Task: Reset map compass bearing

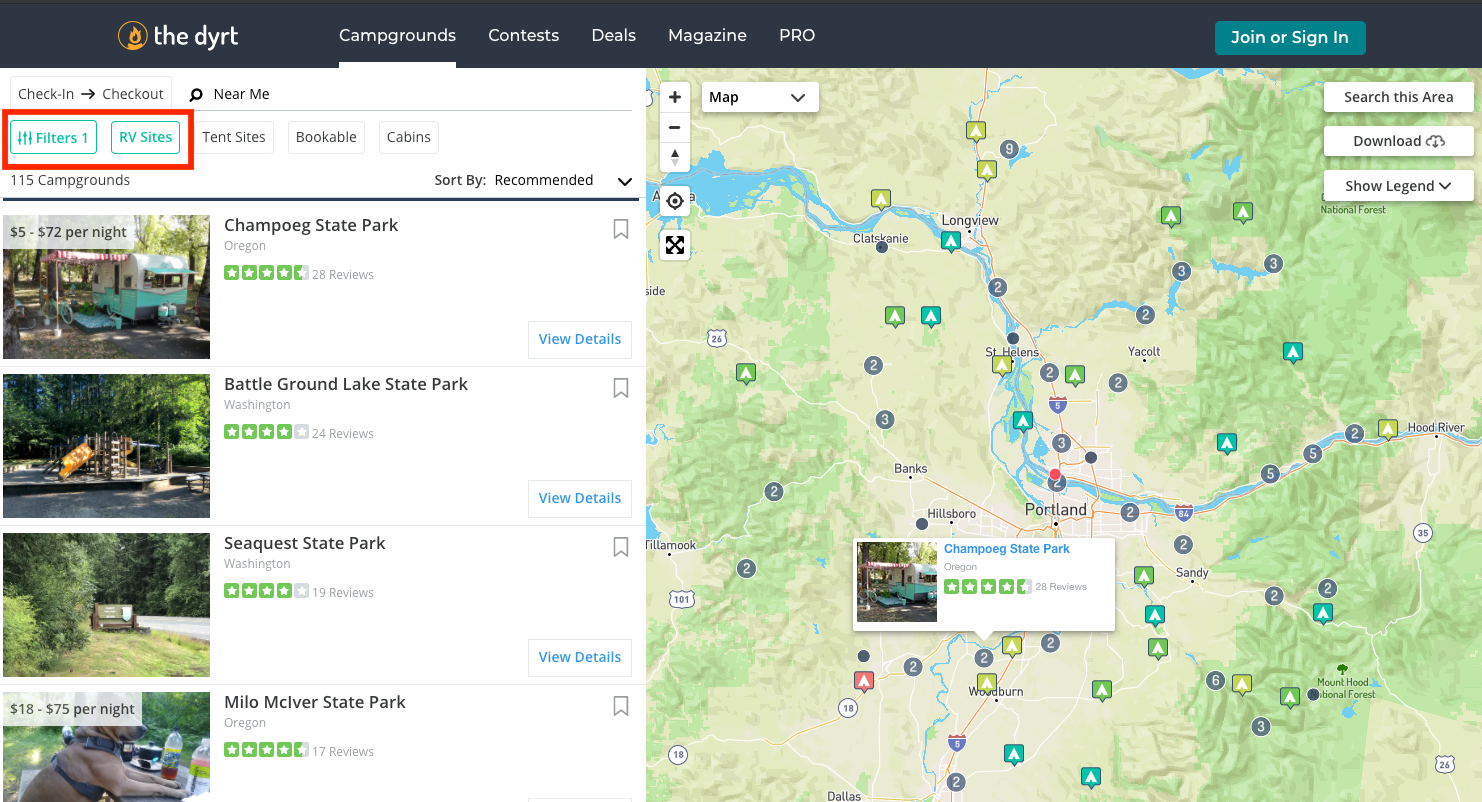Action: pos(675,157)
